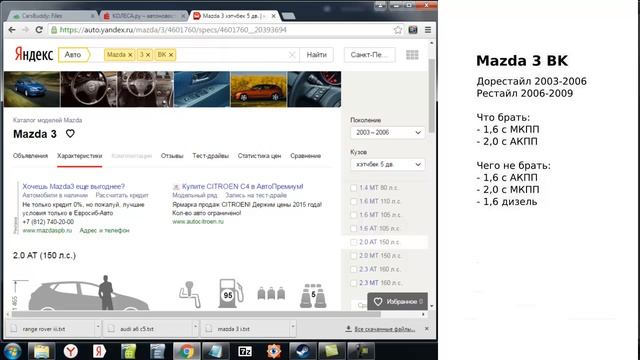Check the 2.3 MT 160 л.с. option
Screen dimensions: 640x360
point(353,283)
